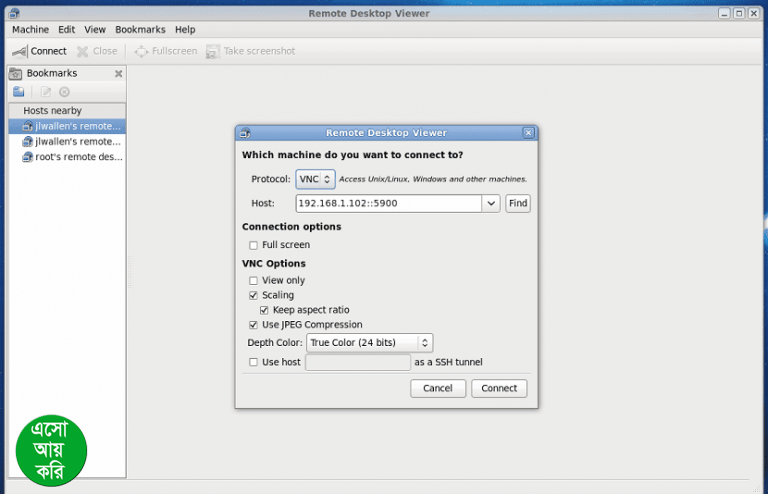
Task: Open the Machine menu
Action: click(x=30, y=30)
